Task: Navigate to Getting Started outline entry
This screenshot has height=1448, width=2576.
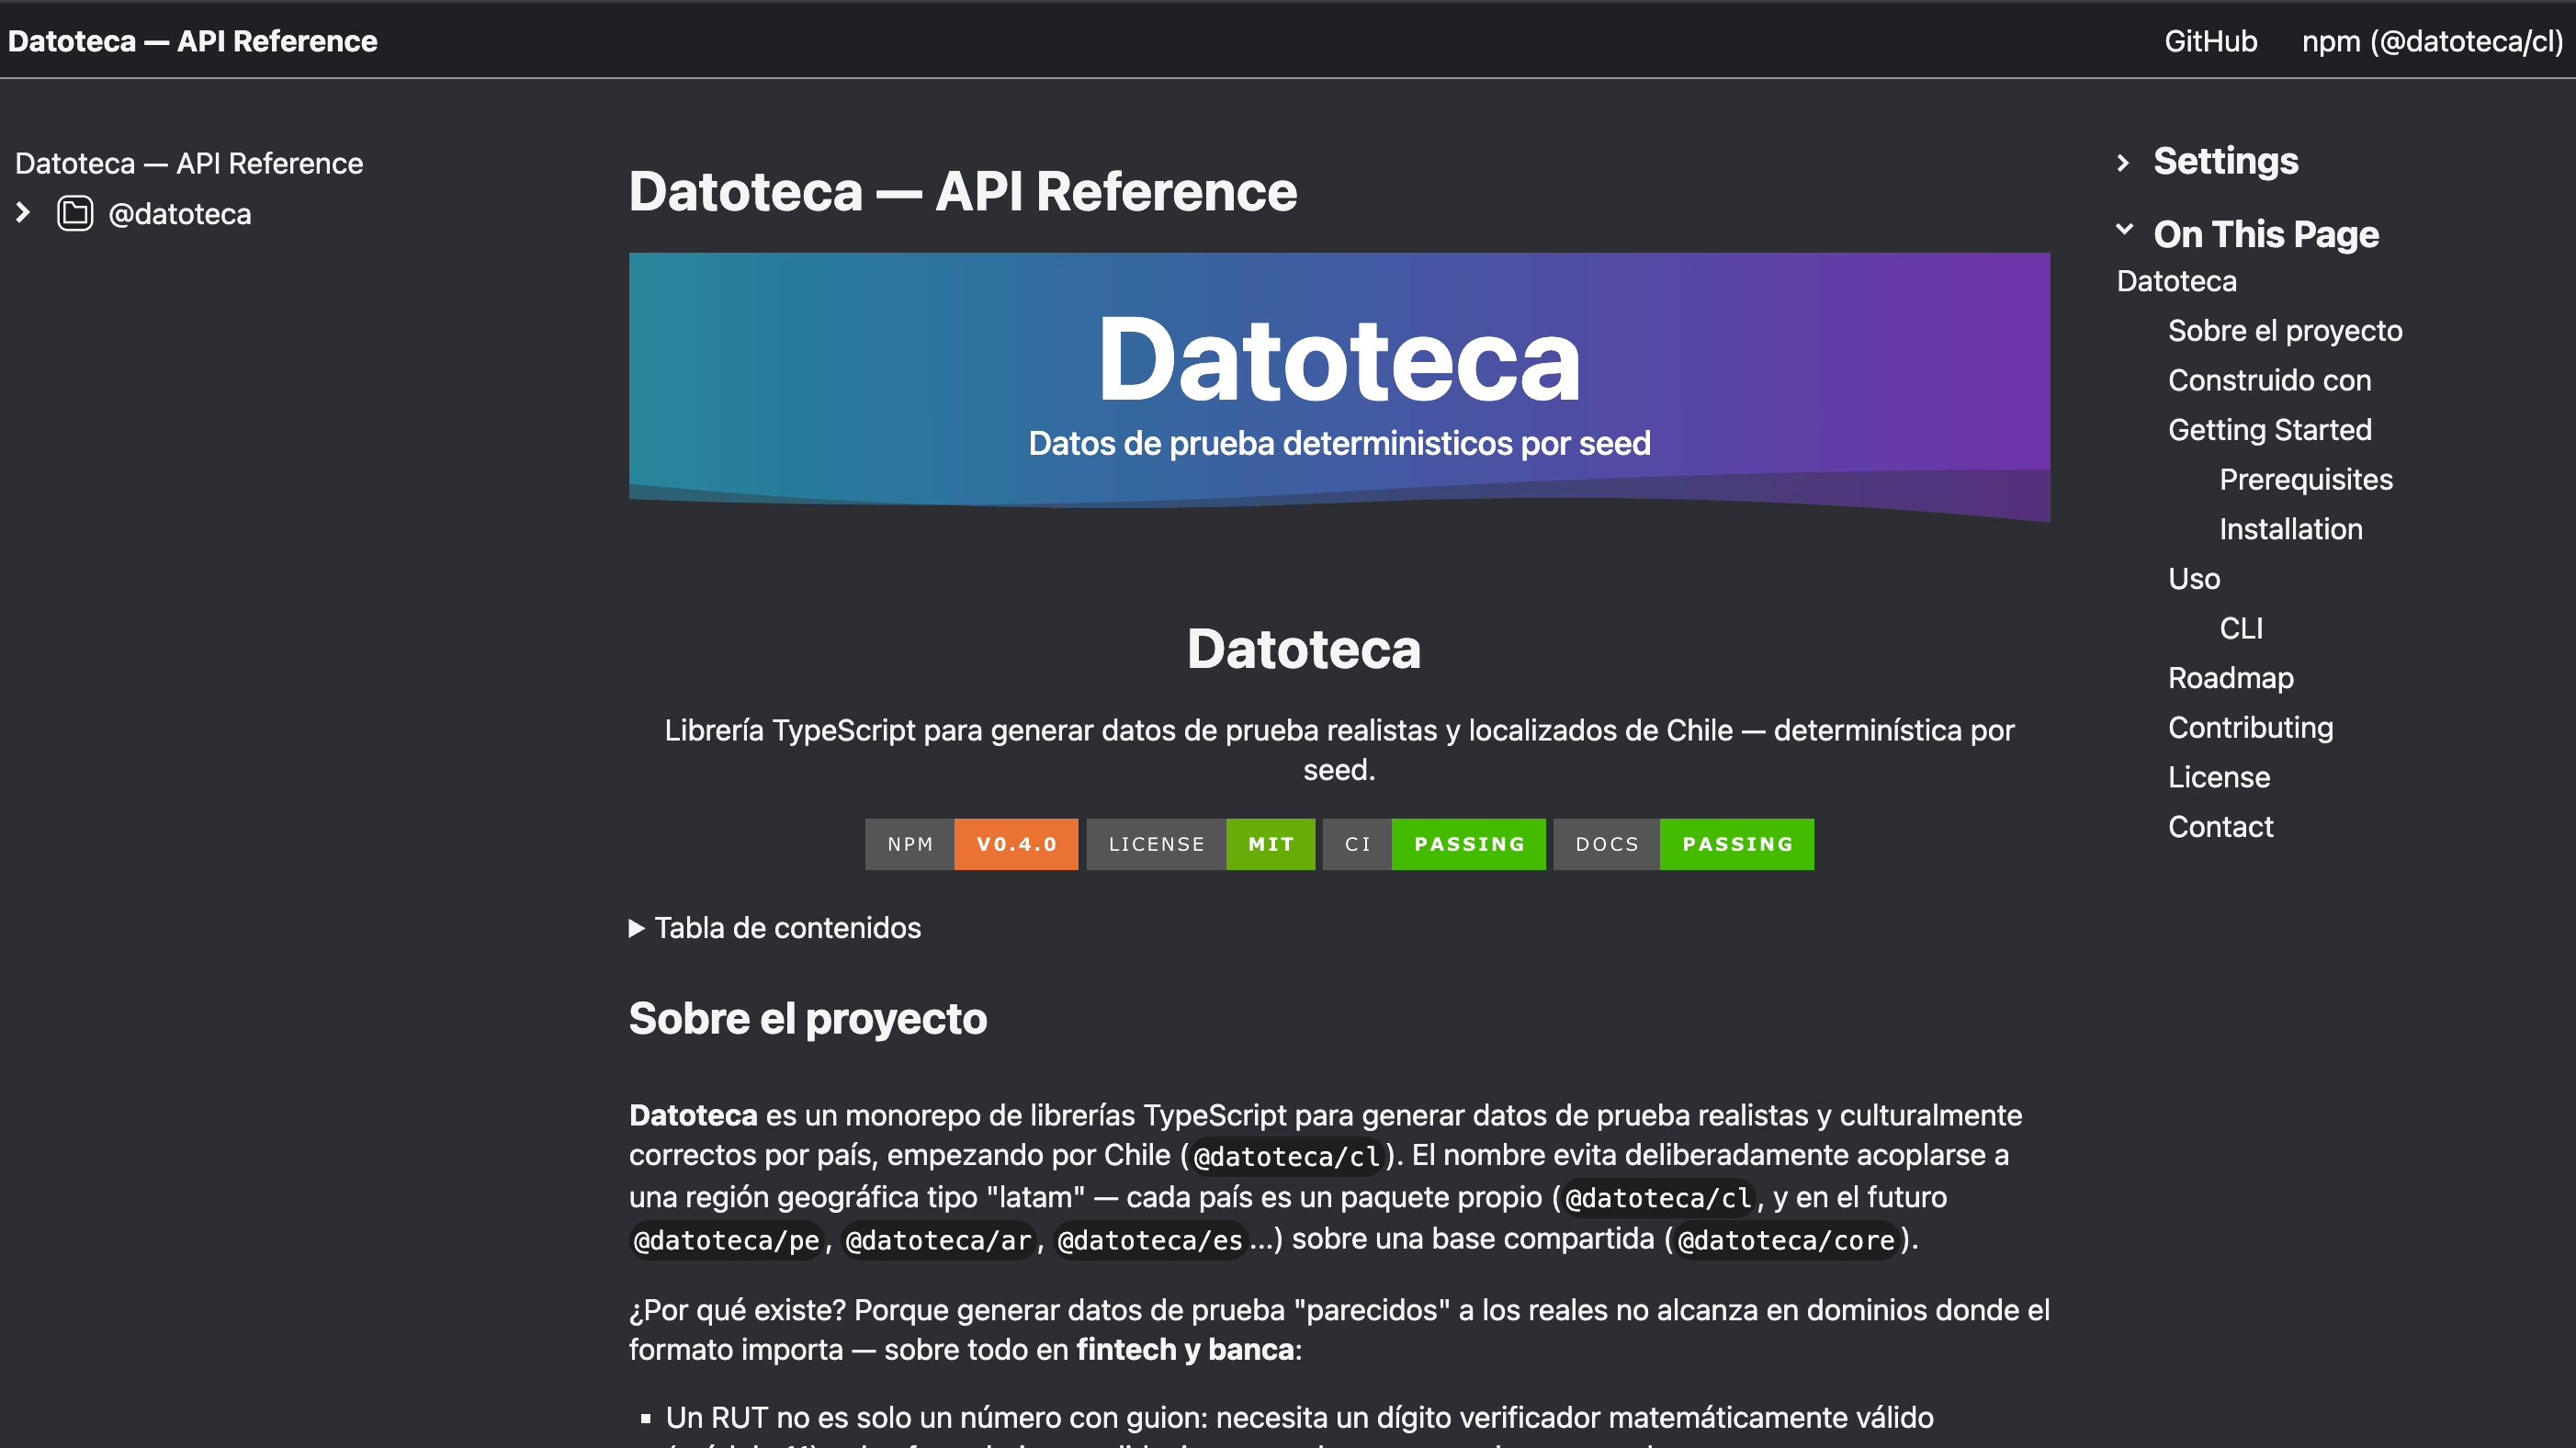Action: pos(2269,430)
